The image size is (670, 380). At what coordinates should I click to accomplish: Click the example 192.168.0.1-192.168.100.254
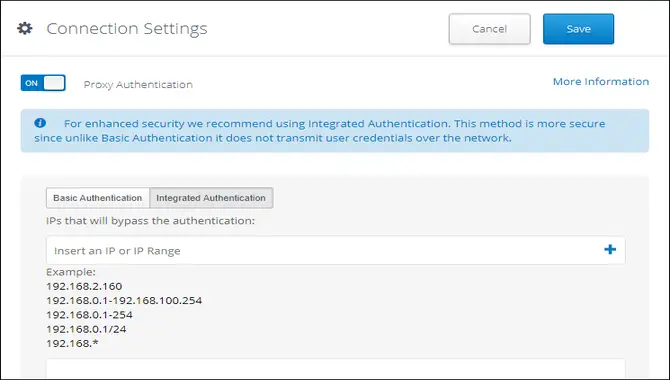click(124, 300)
